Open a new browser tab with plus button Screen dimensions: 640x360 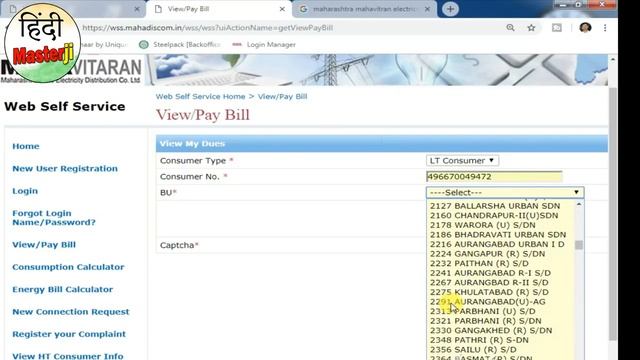pos(450,9)
